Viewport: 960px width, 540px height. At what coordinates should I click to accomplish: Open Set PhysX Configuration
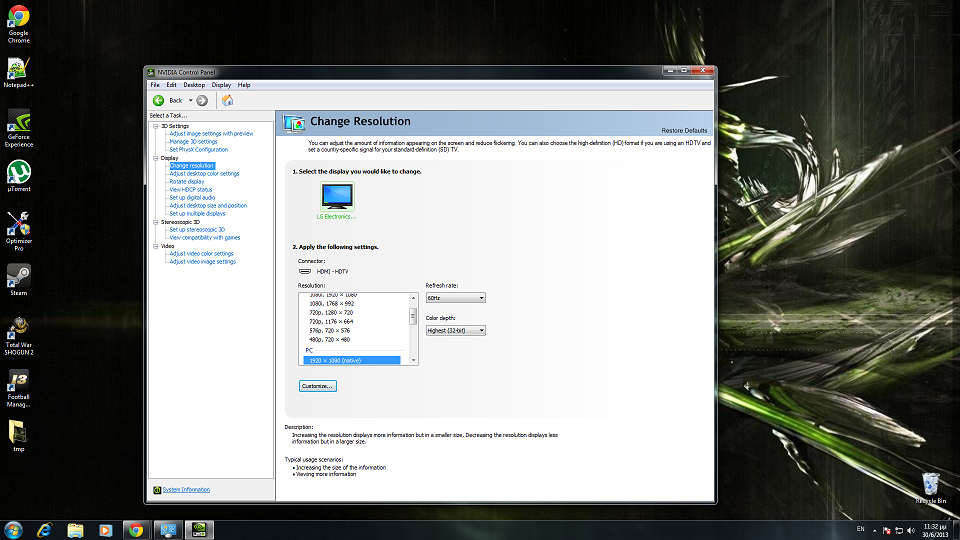pos(198,149)
